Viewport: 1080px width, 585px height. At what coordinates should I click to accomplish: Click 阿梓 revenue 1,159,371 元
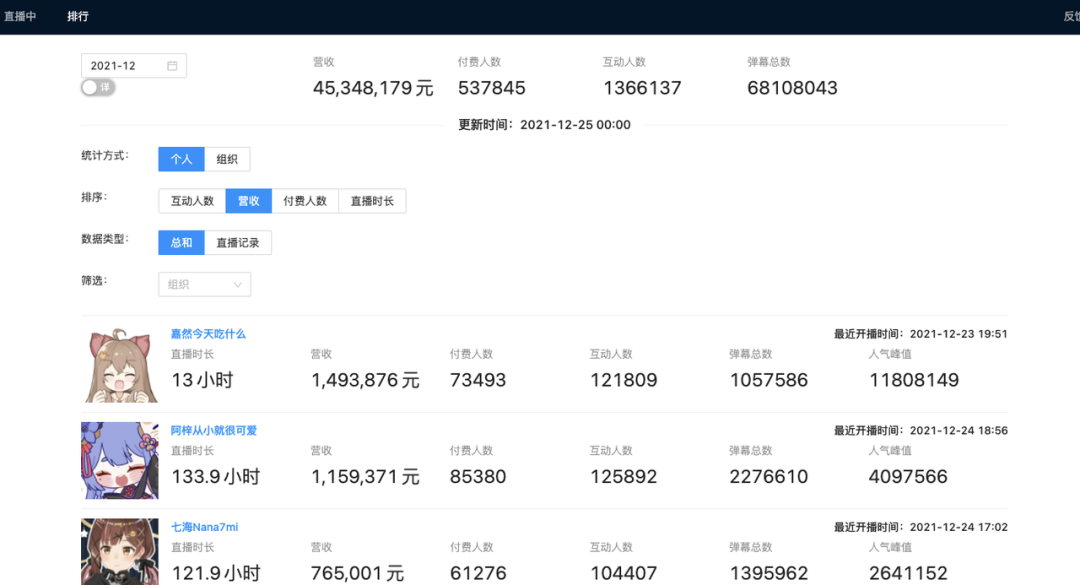click(x=365, y=477)
